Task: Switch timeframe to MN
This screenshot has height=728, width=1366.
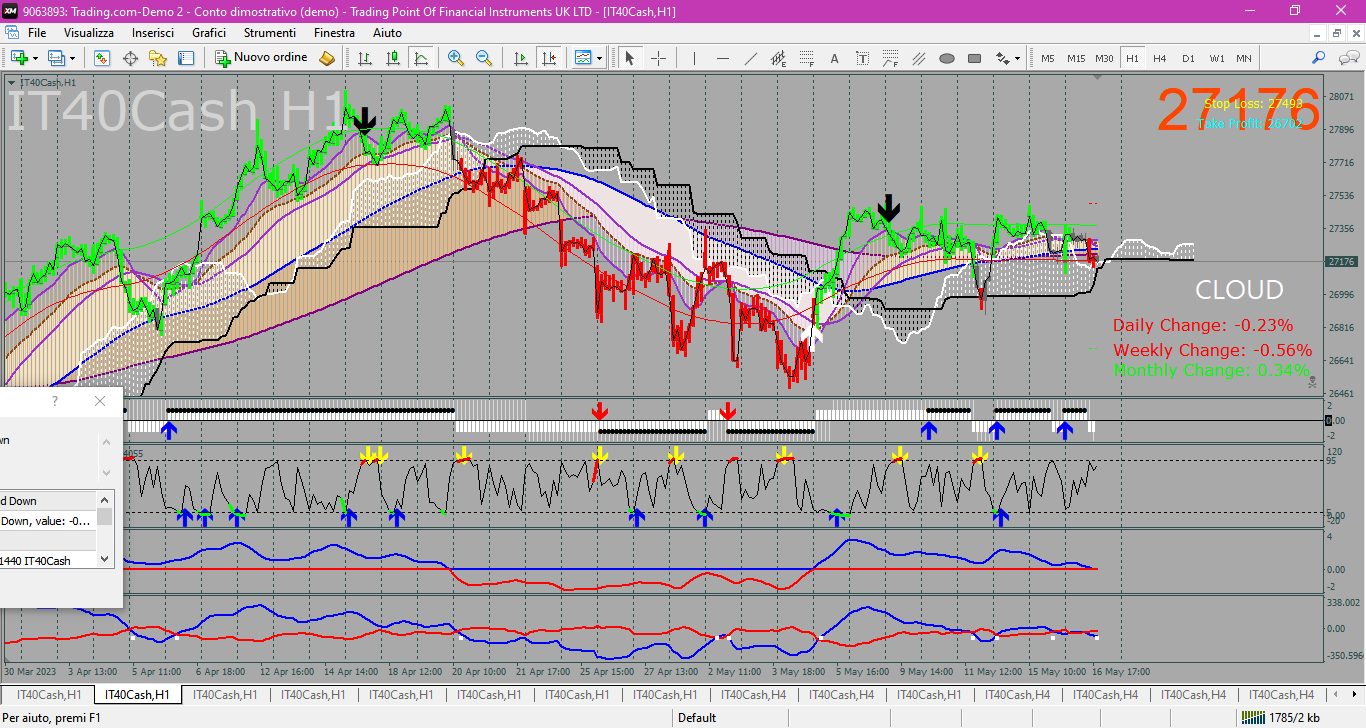Action: coord(1243,58)
